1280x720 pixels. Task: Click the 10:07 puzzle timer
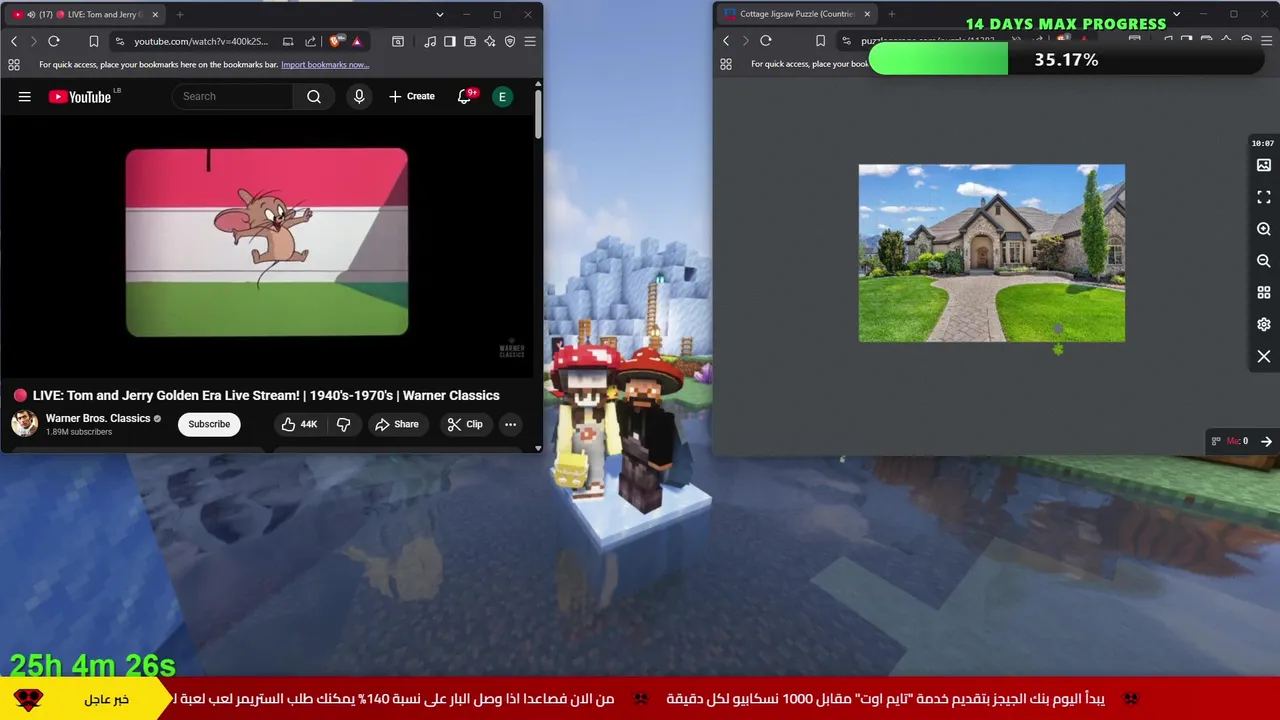1263,143
